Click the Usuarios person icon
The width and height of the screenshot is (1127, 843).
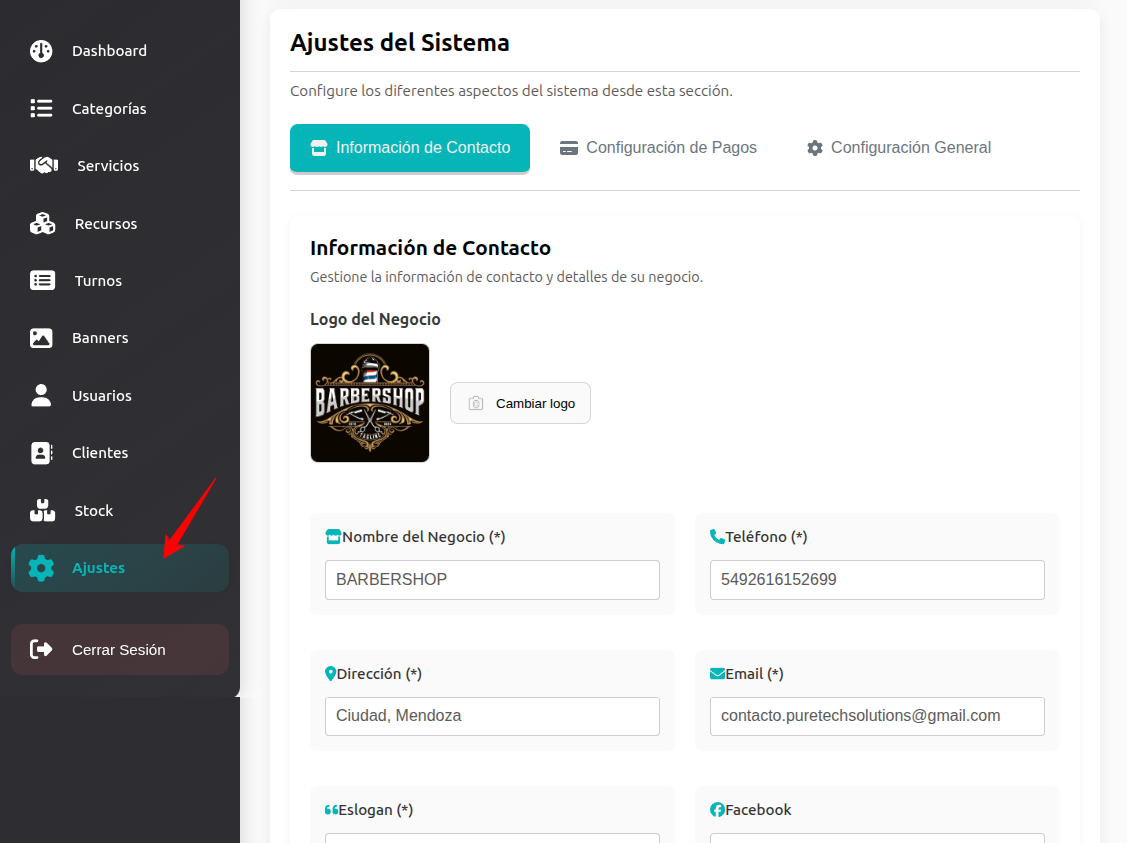pyautogui.click(x=41, y=396)
